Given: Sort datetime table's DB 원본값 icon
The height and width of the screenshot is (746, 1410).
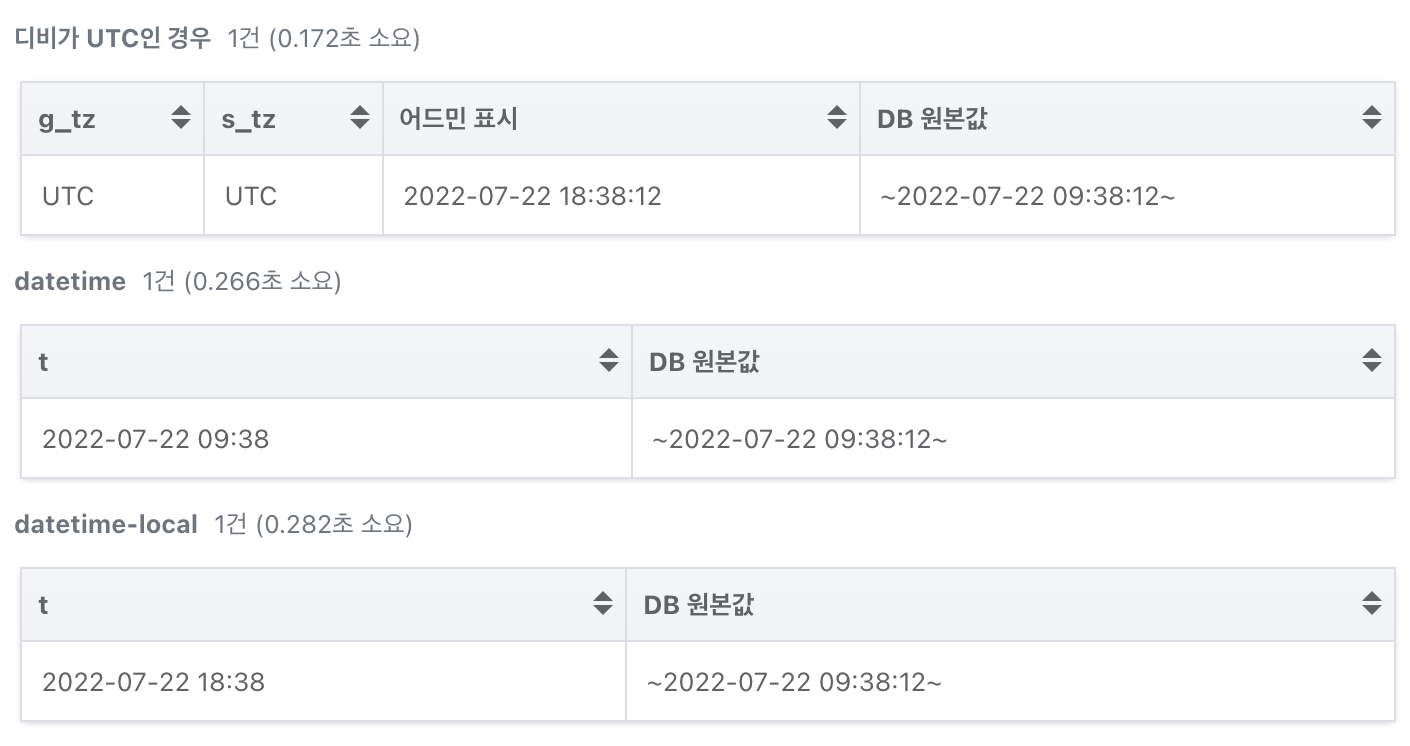Looking at the screenshot, I should click(x=1372, y=361).
